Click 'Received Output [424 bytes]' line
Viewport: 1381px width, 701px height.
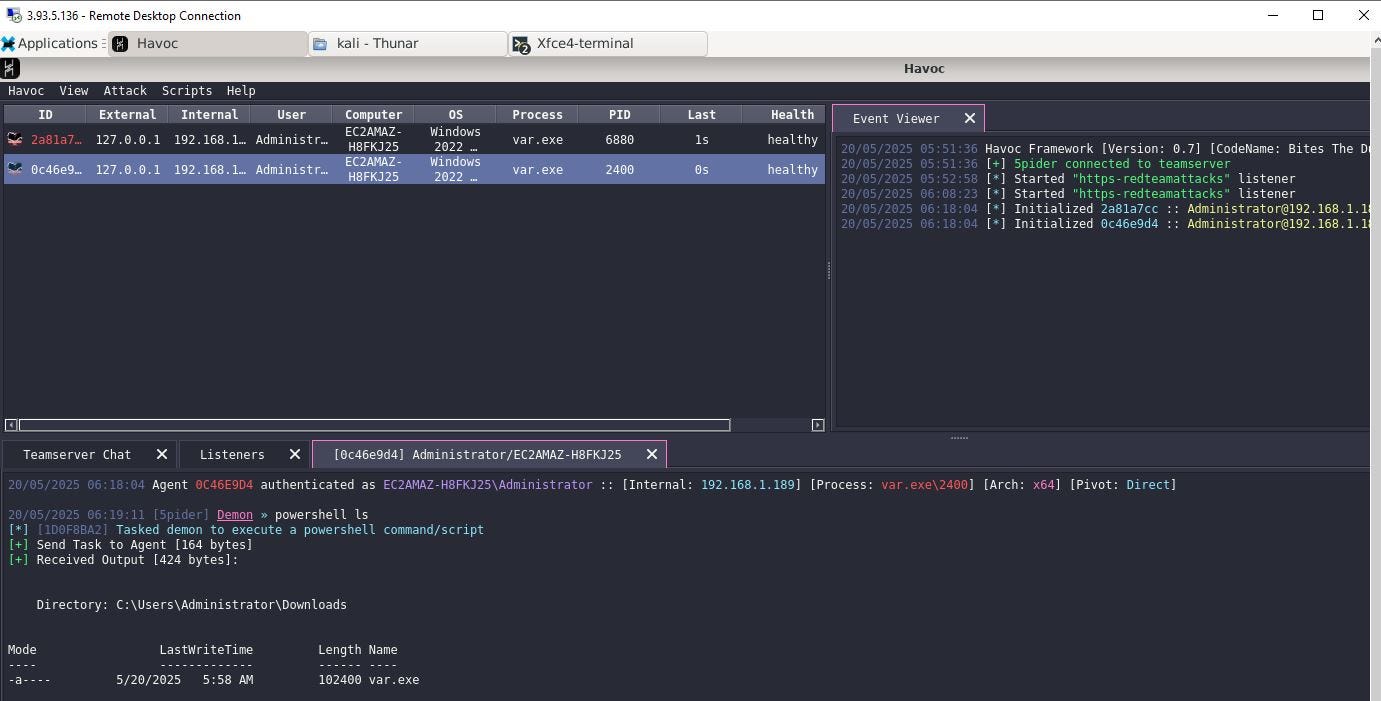[123, 560]
